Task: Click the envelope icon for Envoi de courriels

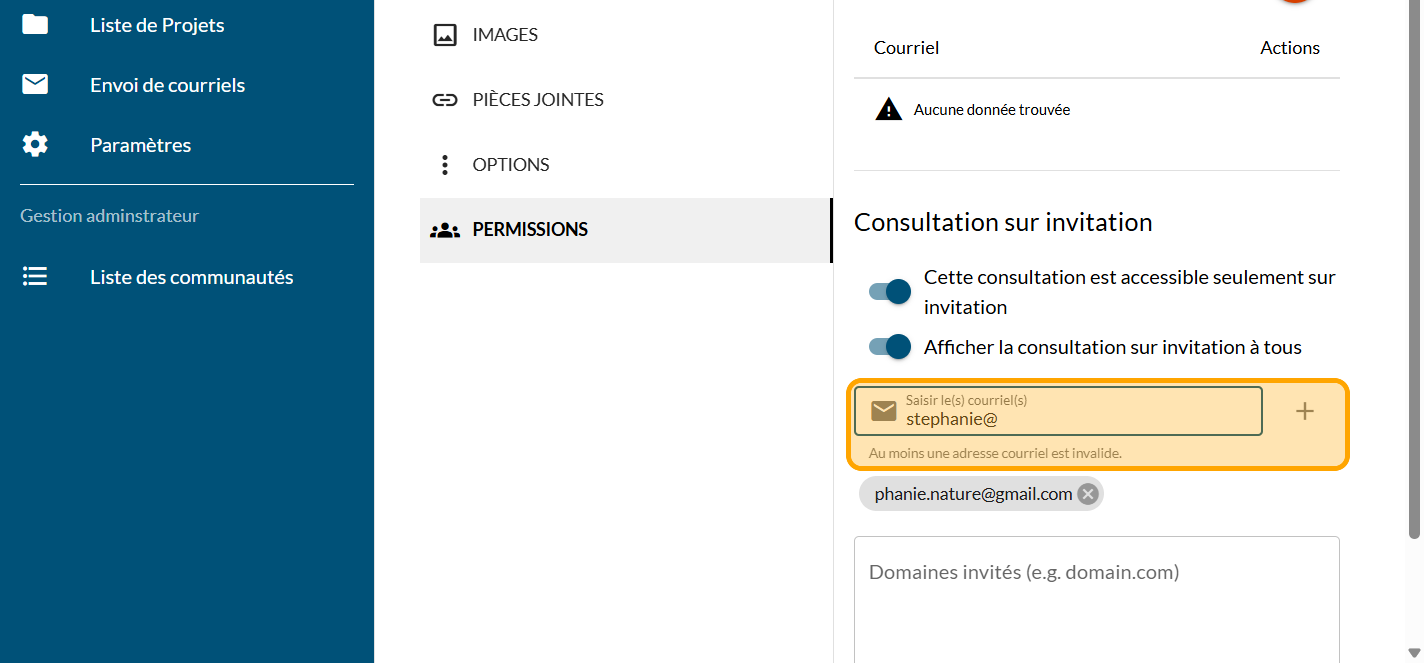Action: click(x=35, y=85)
